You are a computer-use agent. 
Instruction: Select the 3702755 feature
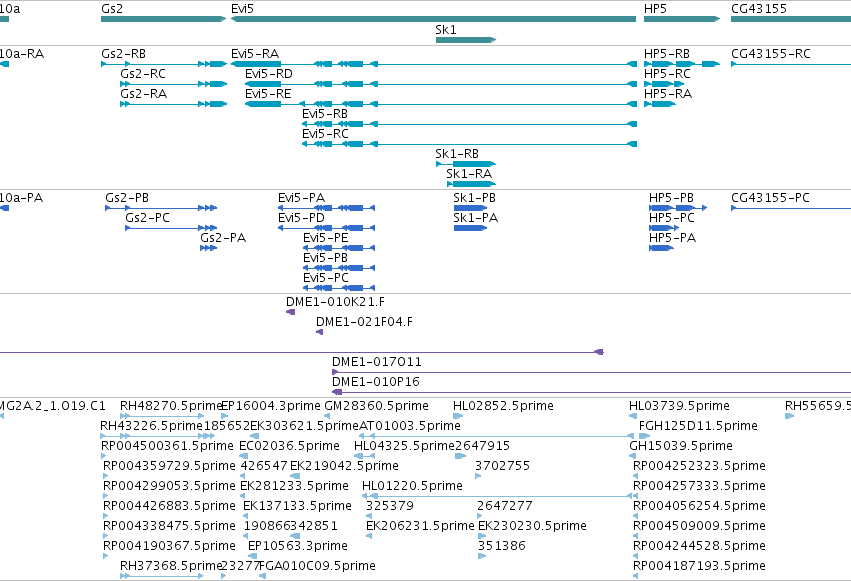[x=478, y=476]
